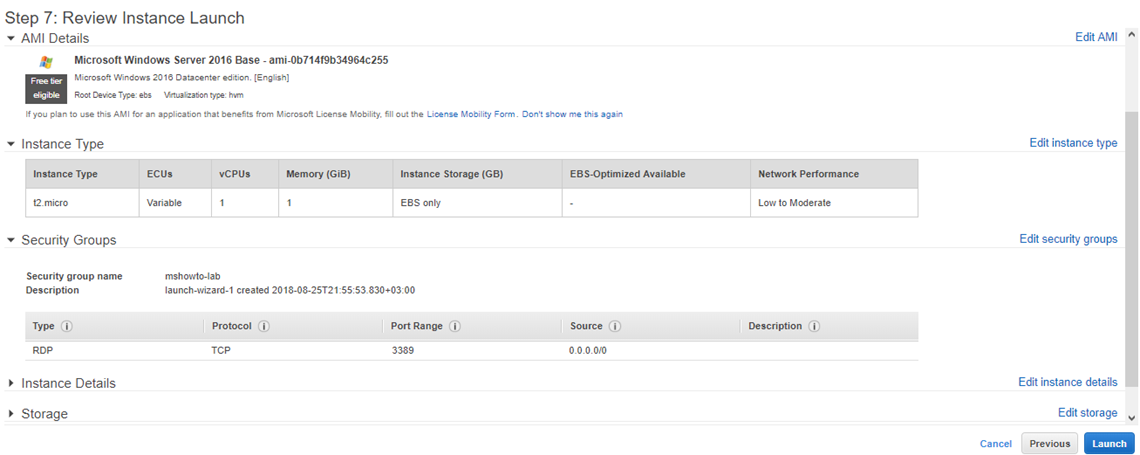Collapse the AMI Details section
Screen dimensions: 1140x455
(11, 38)
